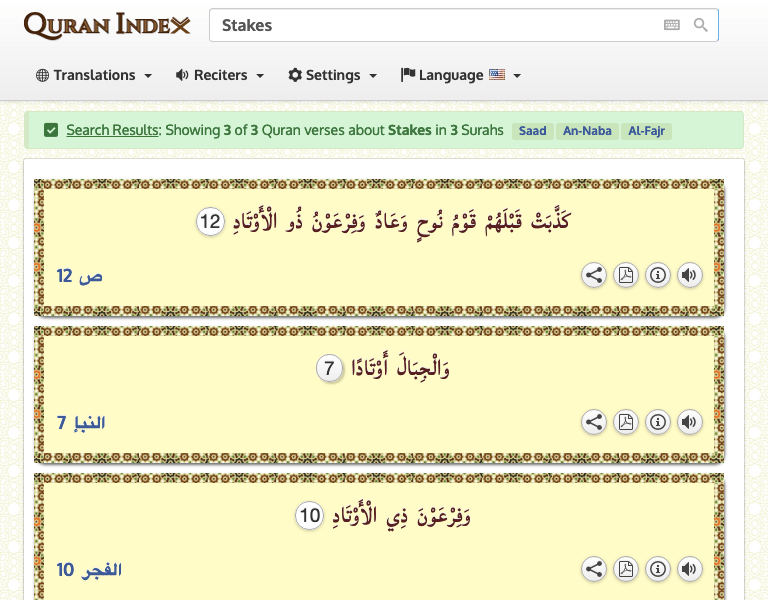Play audio for Saad verse 12

coord(689,276)
